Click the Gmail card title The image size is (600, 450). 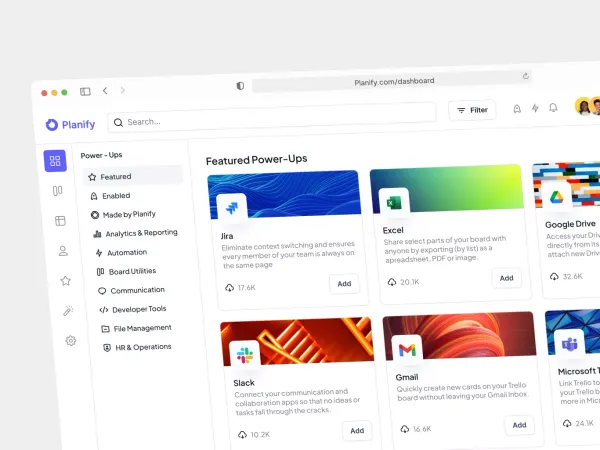tap(407, 377)
